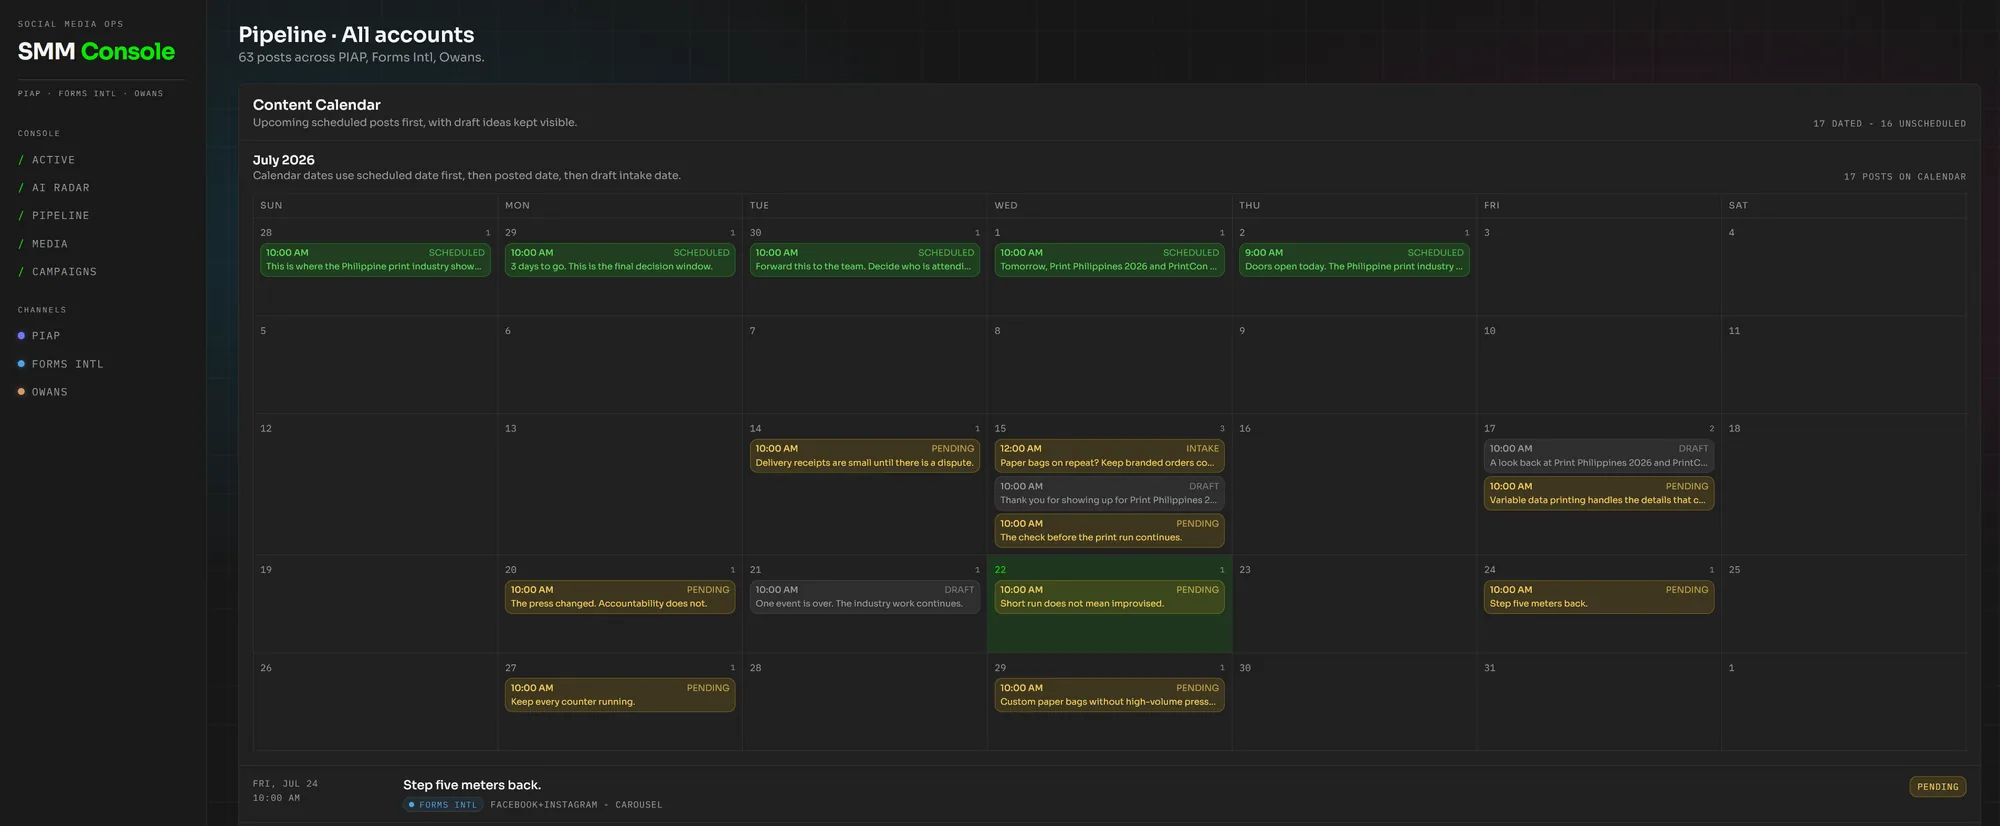
Task: Open scheduled post 'Forward this to the team'
Action: (x=865, y=260)
